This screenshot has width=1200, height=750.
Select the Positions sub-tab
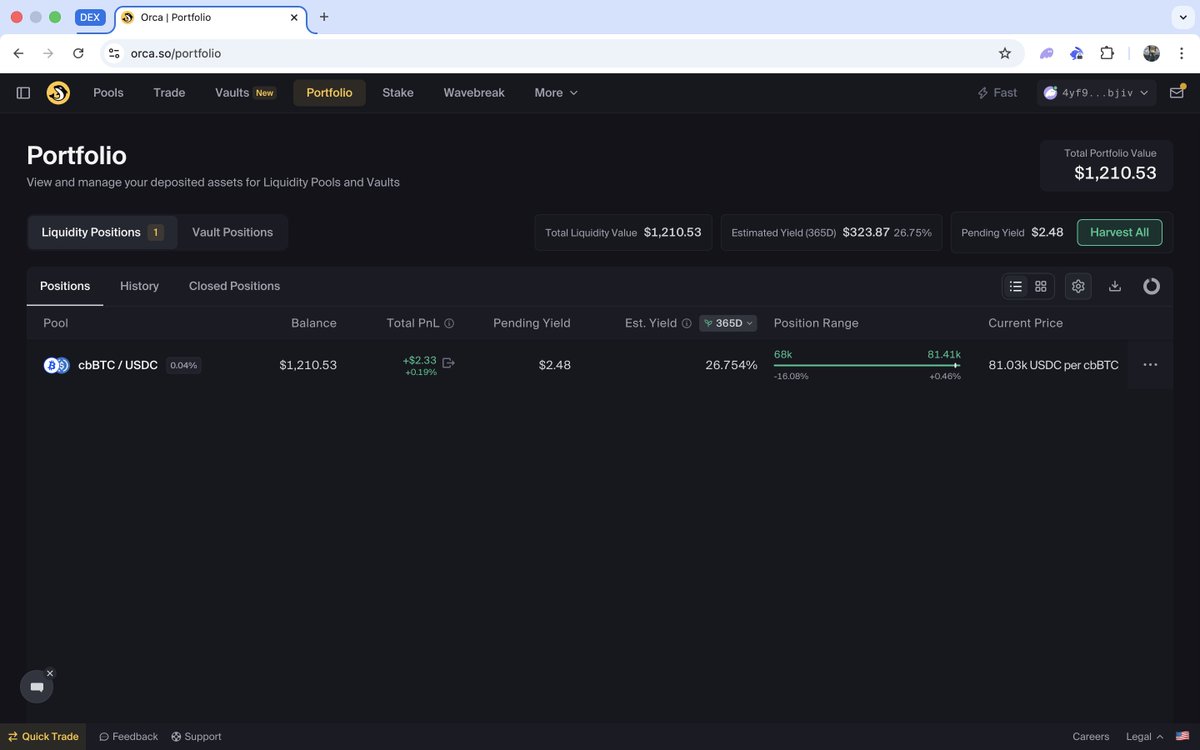pyautogui.click(x=65, y=286)
